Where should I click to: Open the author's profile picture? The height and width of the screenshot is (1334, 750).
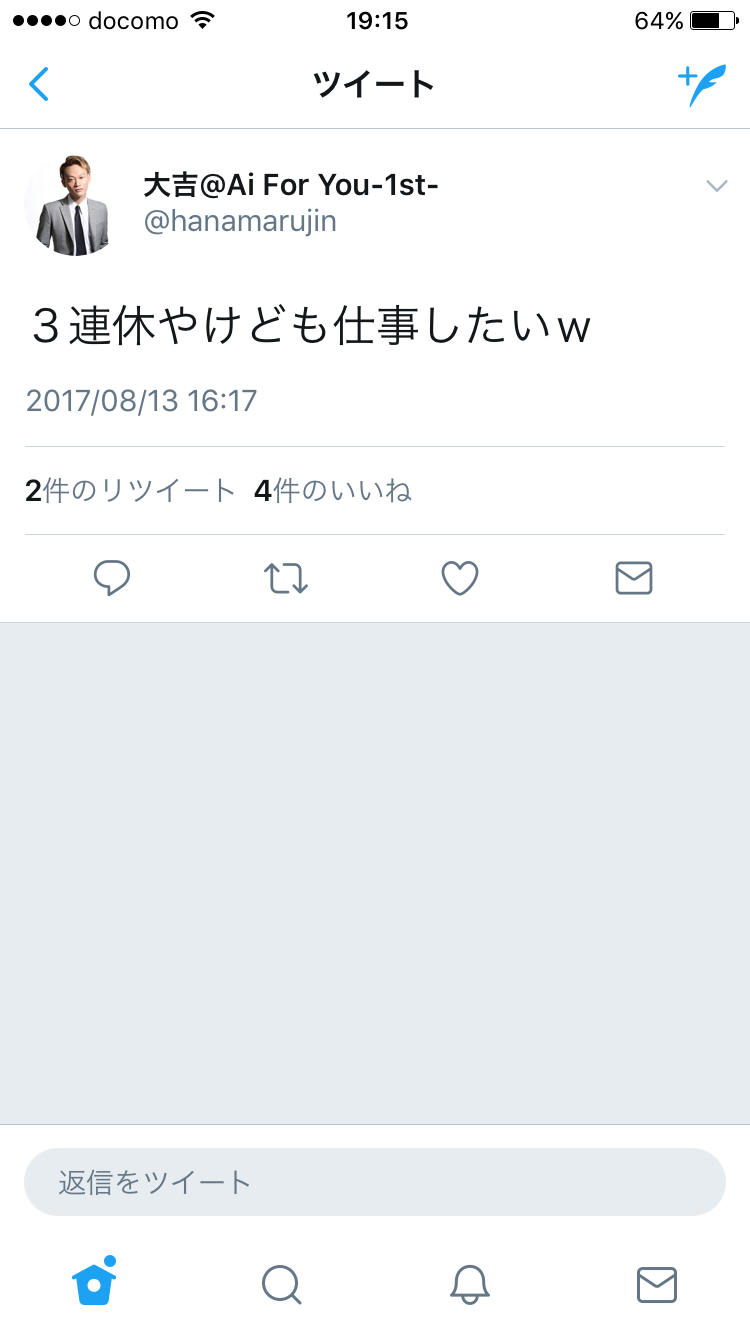(x=72, y=204)
